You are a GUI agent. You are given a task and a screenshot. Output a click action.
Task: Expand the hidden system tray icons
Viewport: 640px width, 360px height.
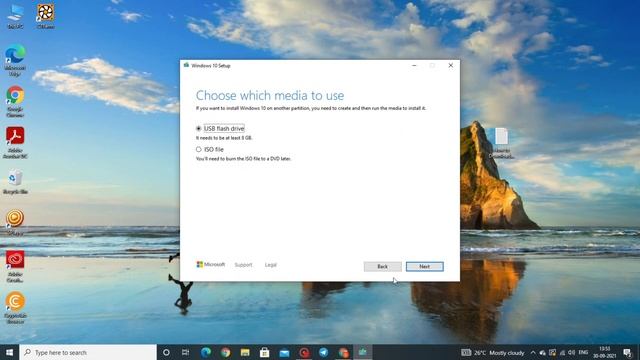coord(533,353)
